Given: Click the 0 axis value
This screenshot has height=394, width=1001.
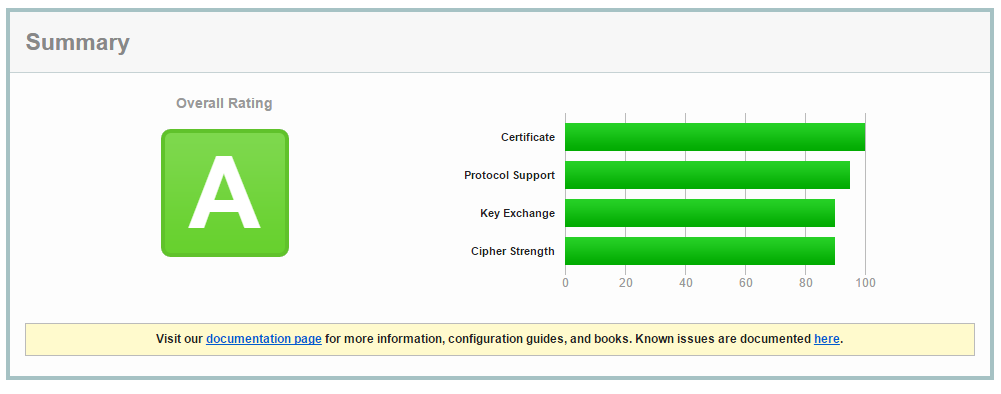Looking at the screenshot, I should pos(566,283).
